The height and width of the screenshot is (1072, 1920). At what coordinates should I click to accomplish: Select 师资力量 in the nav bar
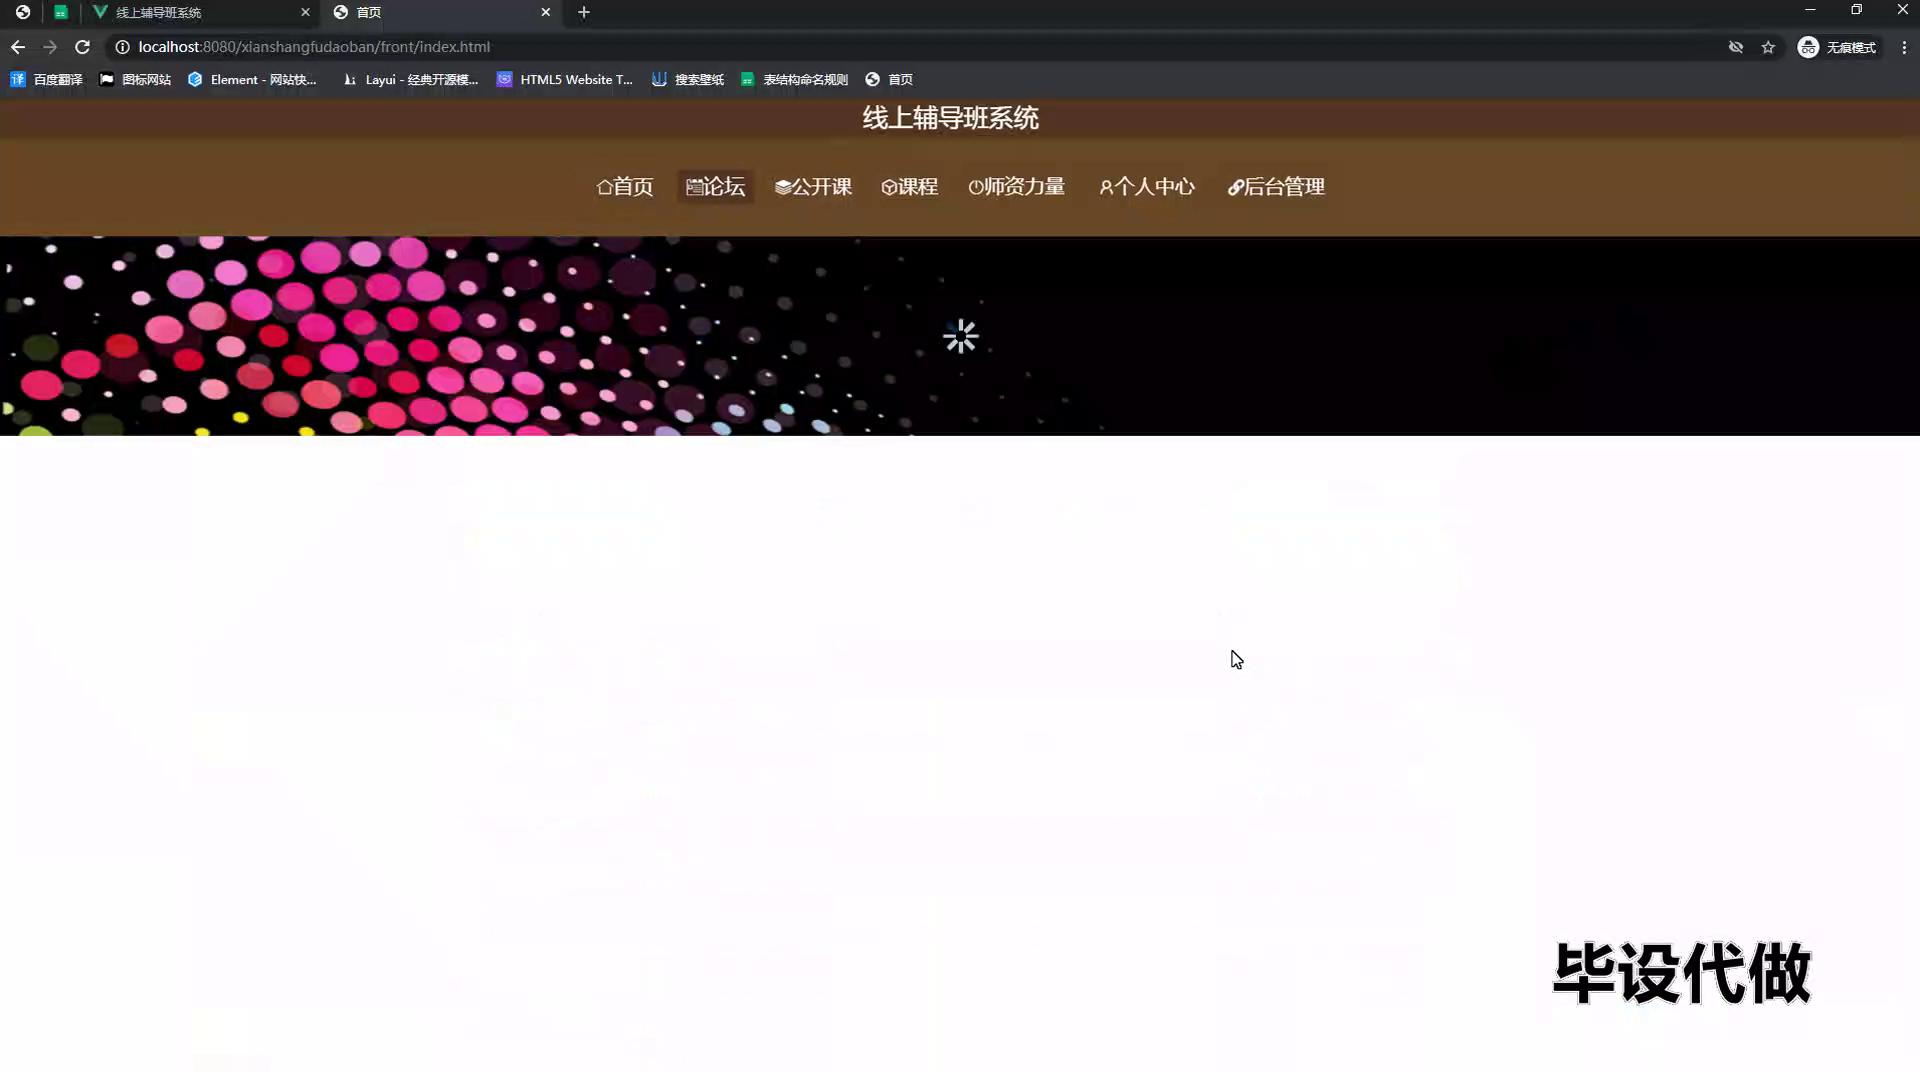1016,187
